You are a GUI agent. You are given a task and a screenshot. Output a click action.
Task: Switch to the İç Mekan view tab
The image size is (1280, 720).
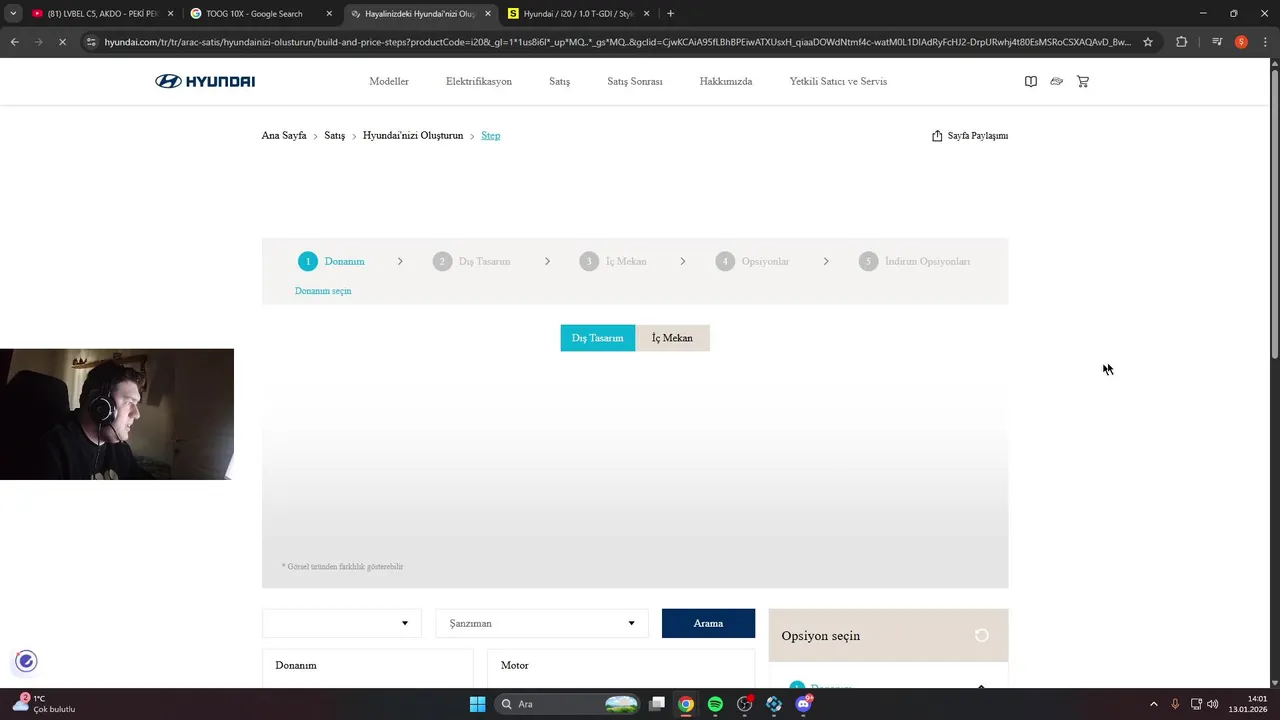pyautogui.click(x=672, y=338)
